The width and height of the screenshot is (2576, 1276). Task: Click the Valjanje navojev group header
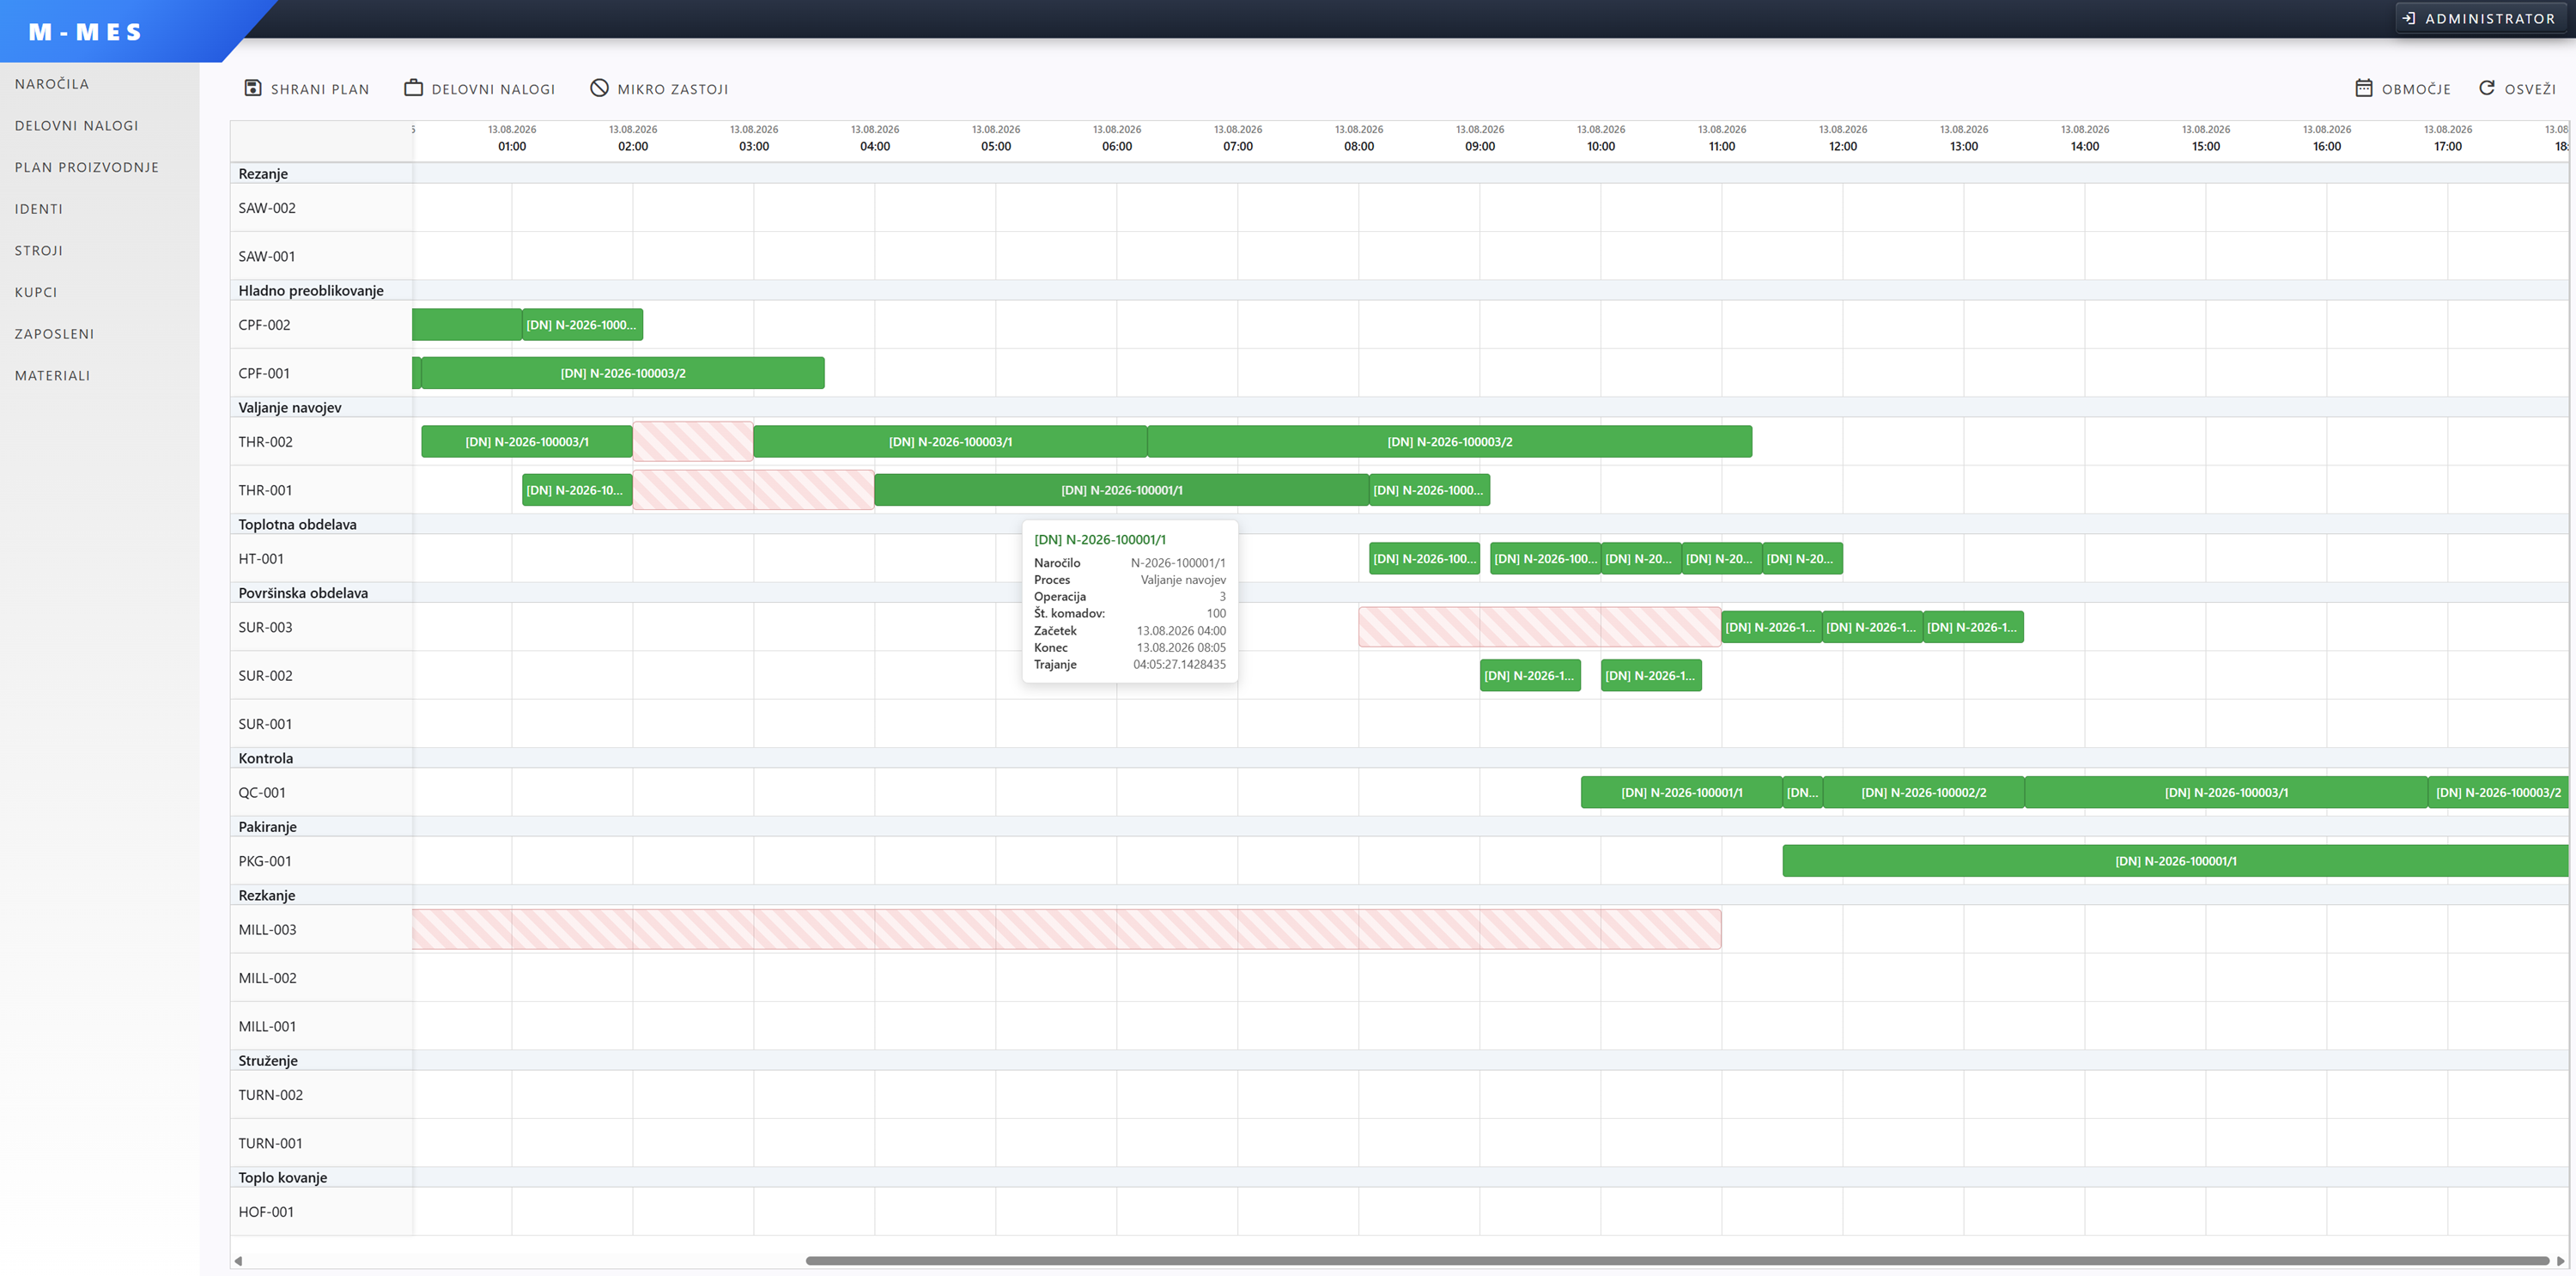click(x=290, y=407)
